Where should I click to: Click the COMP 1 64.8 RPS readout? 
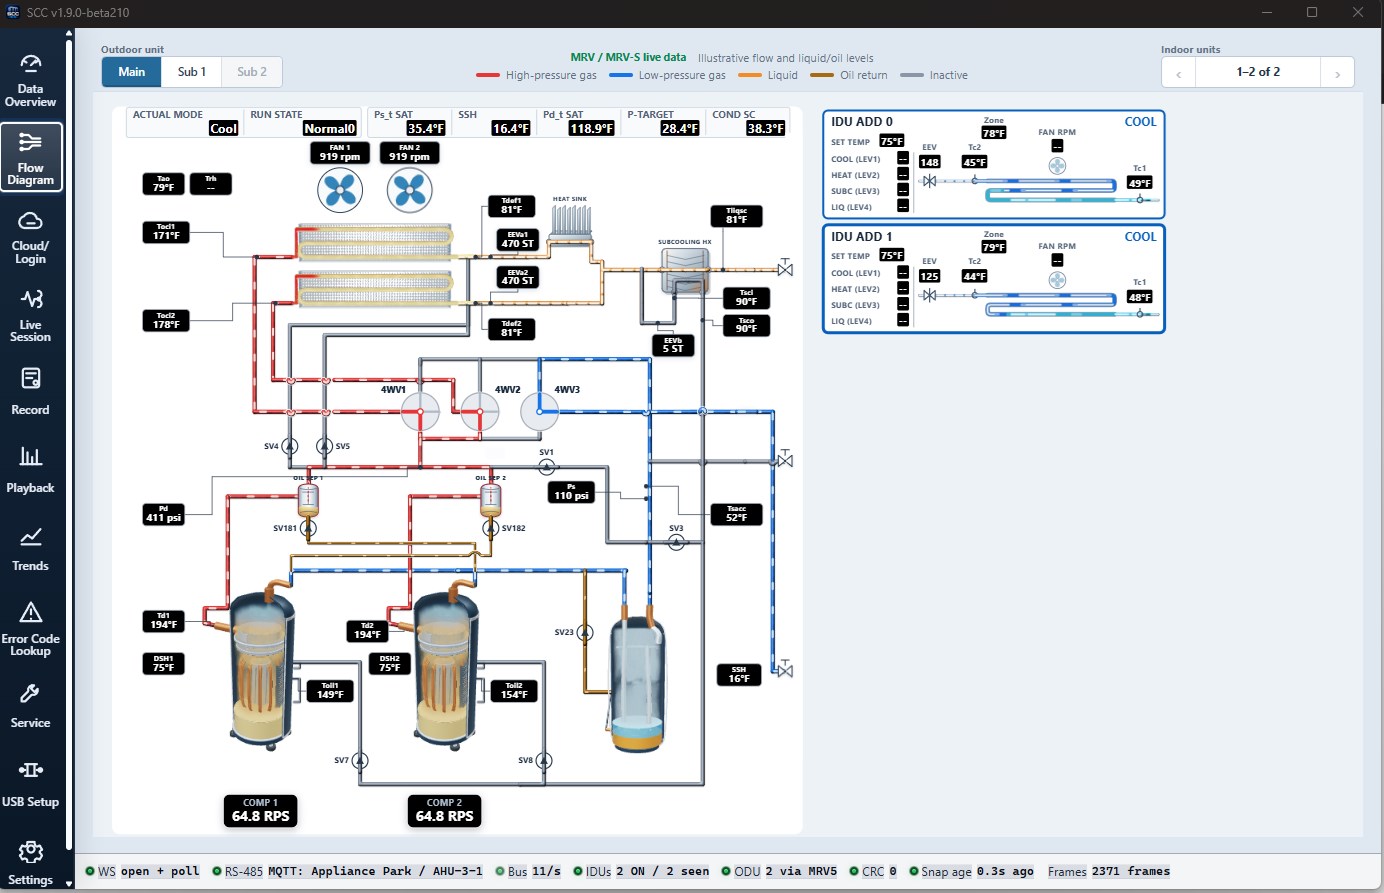coord(261,811)
